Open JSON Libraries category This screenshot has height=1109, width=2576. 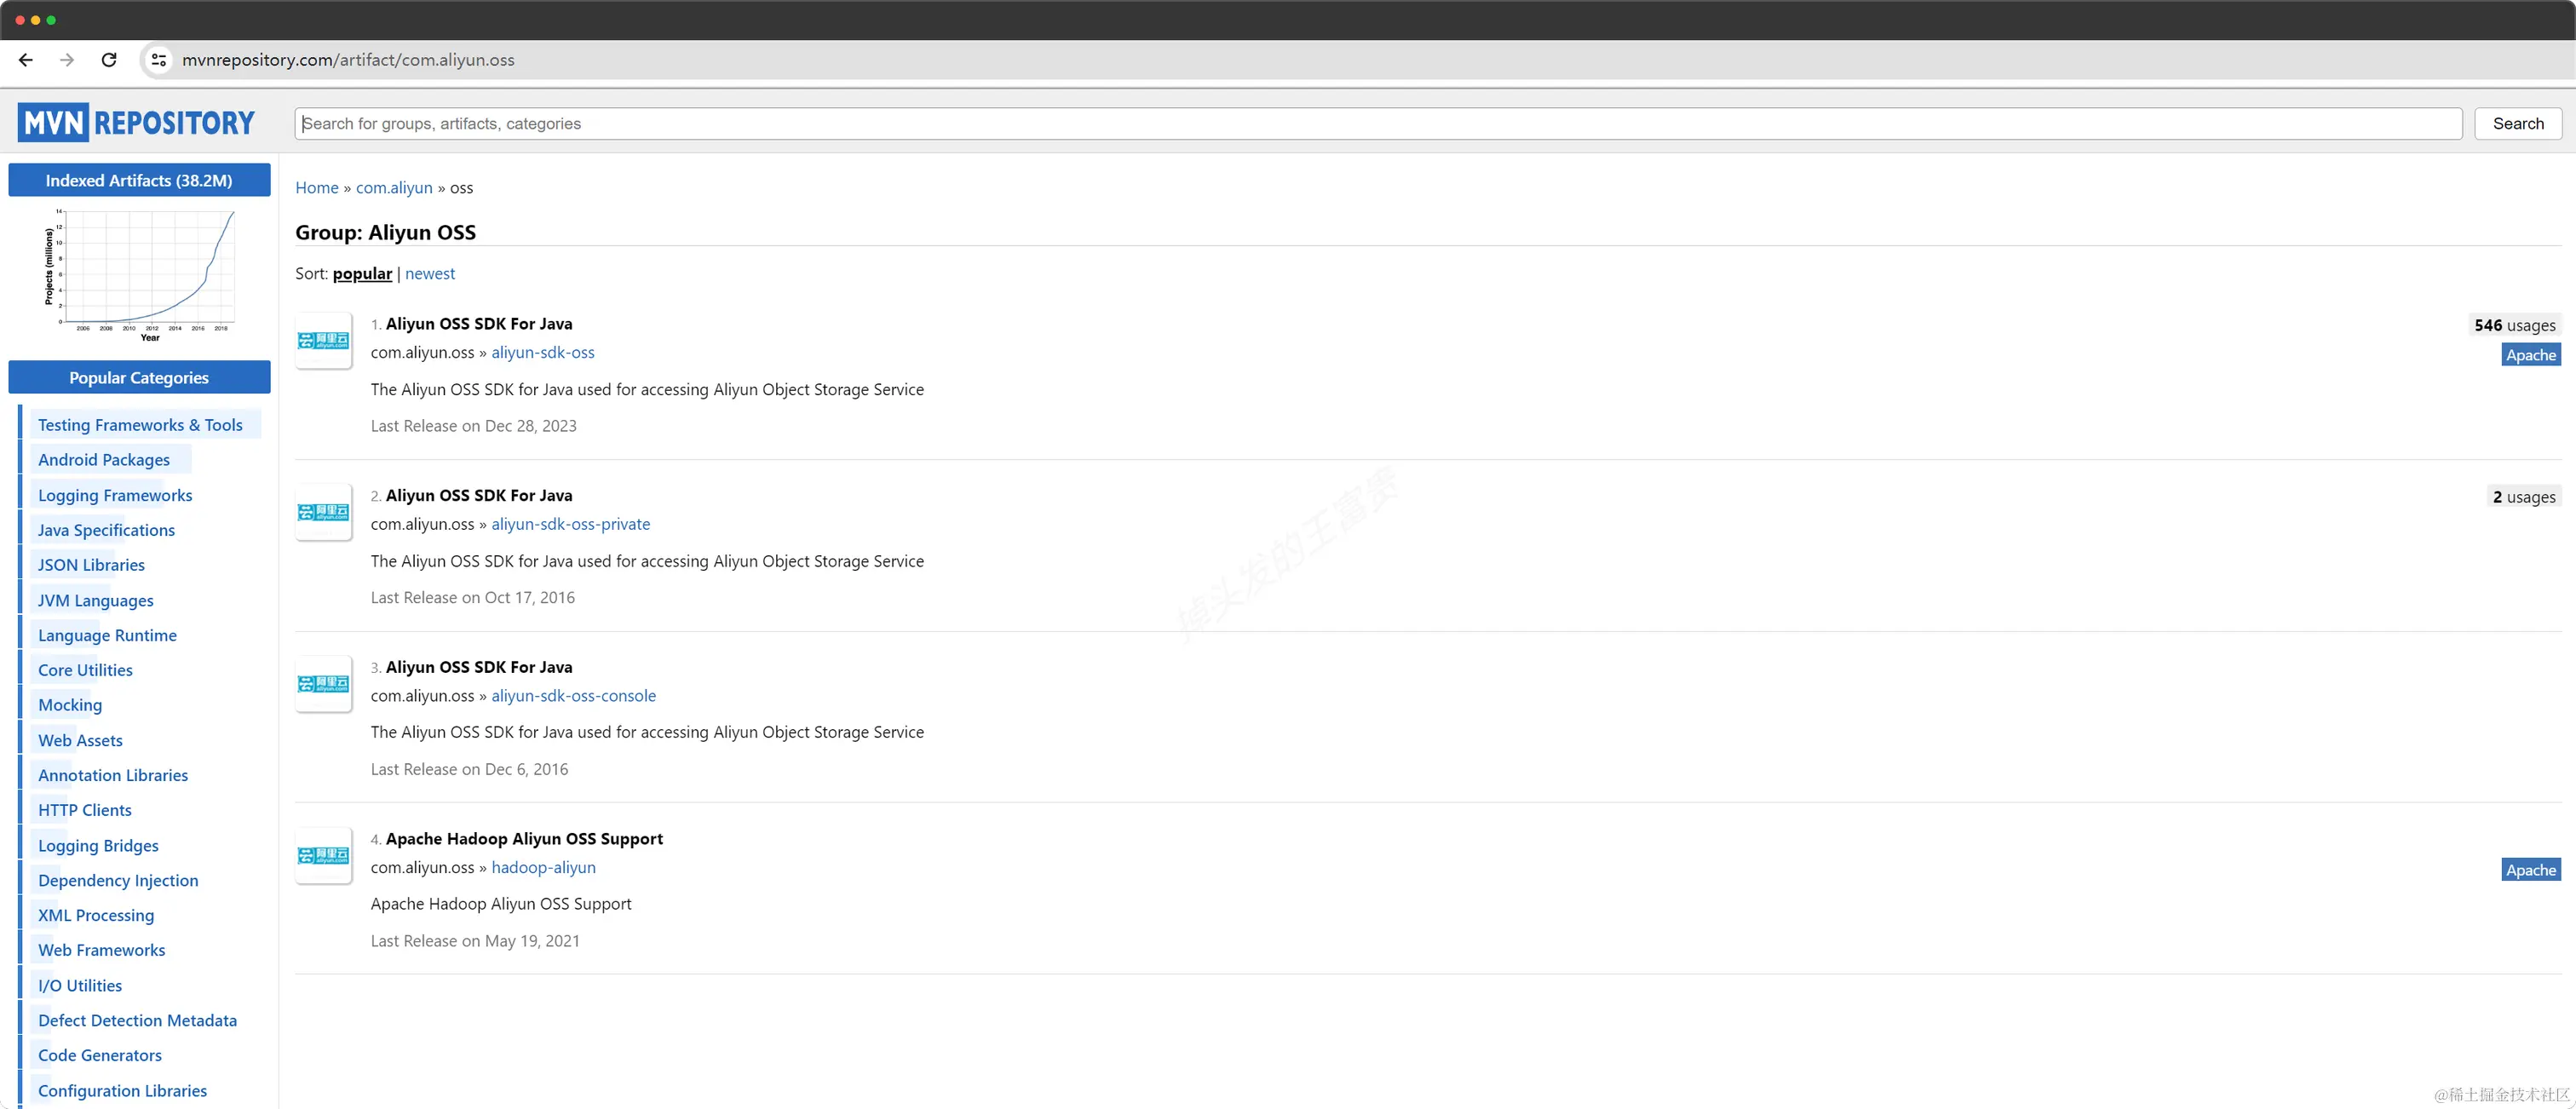point(91,565)
